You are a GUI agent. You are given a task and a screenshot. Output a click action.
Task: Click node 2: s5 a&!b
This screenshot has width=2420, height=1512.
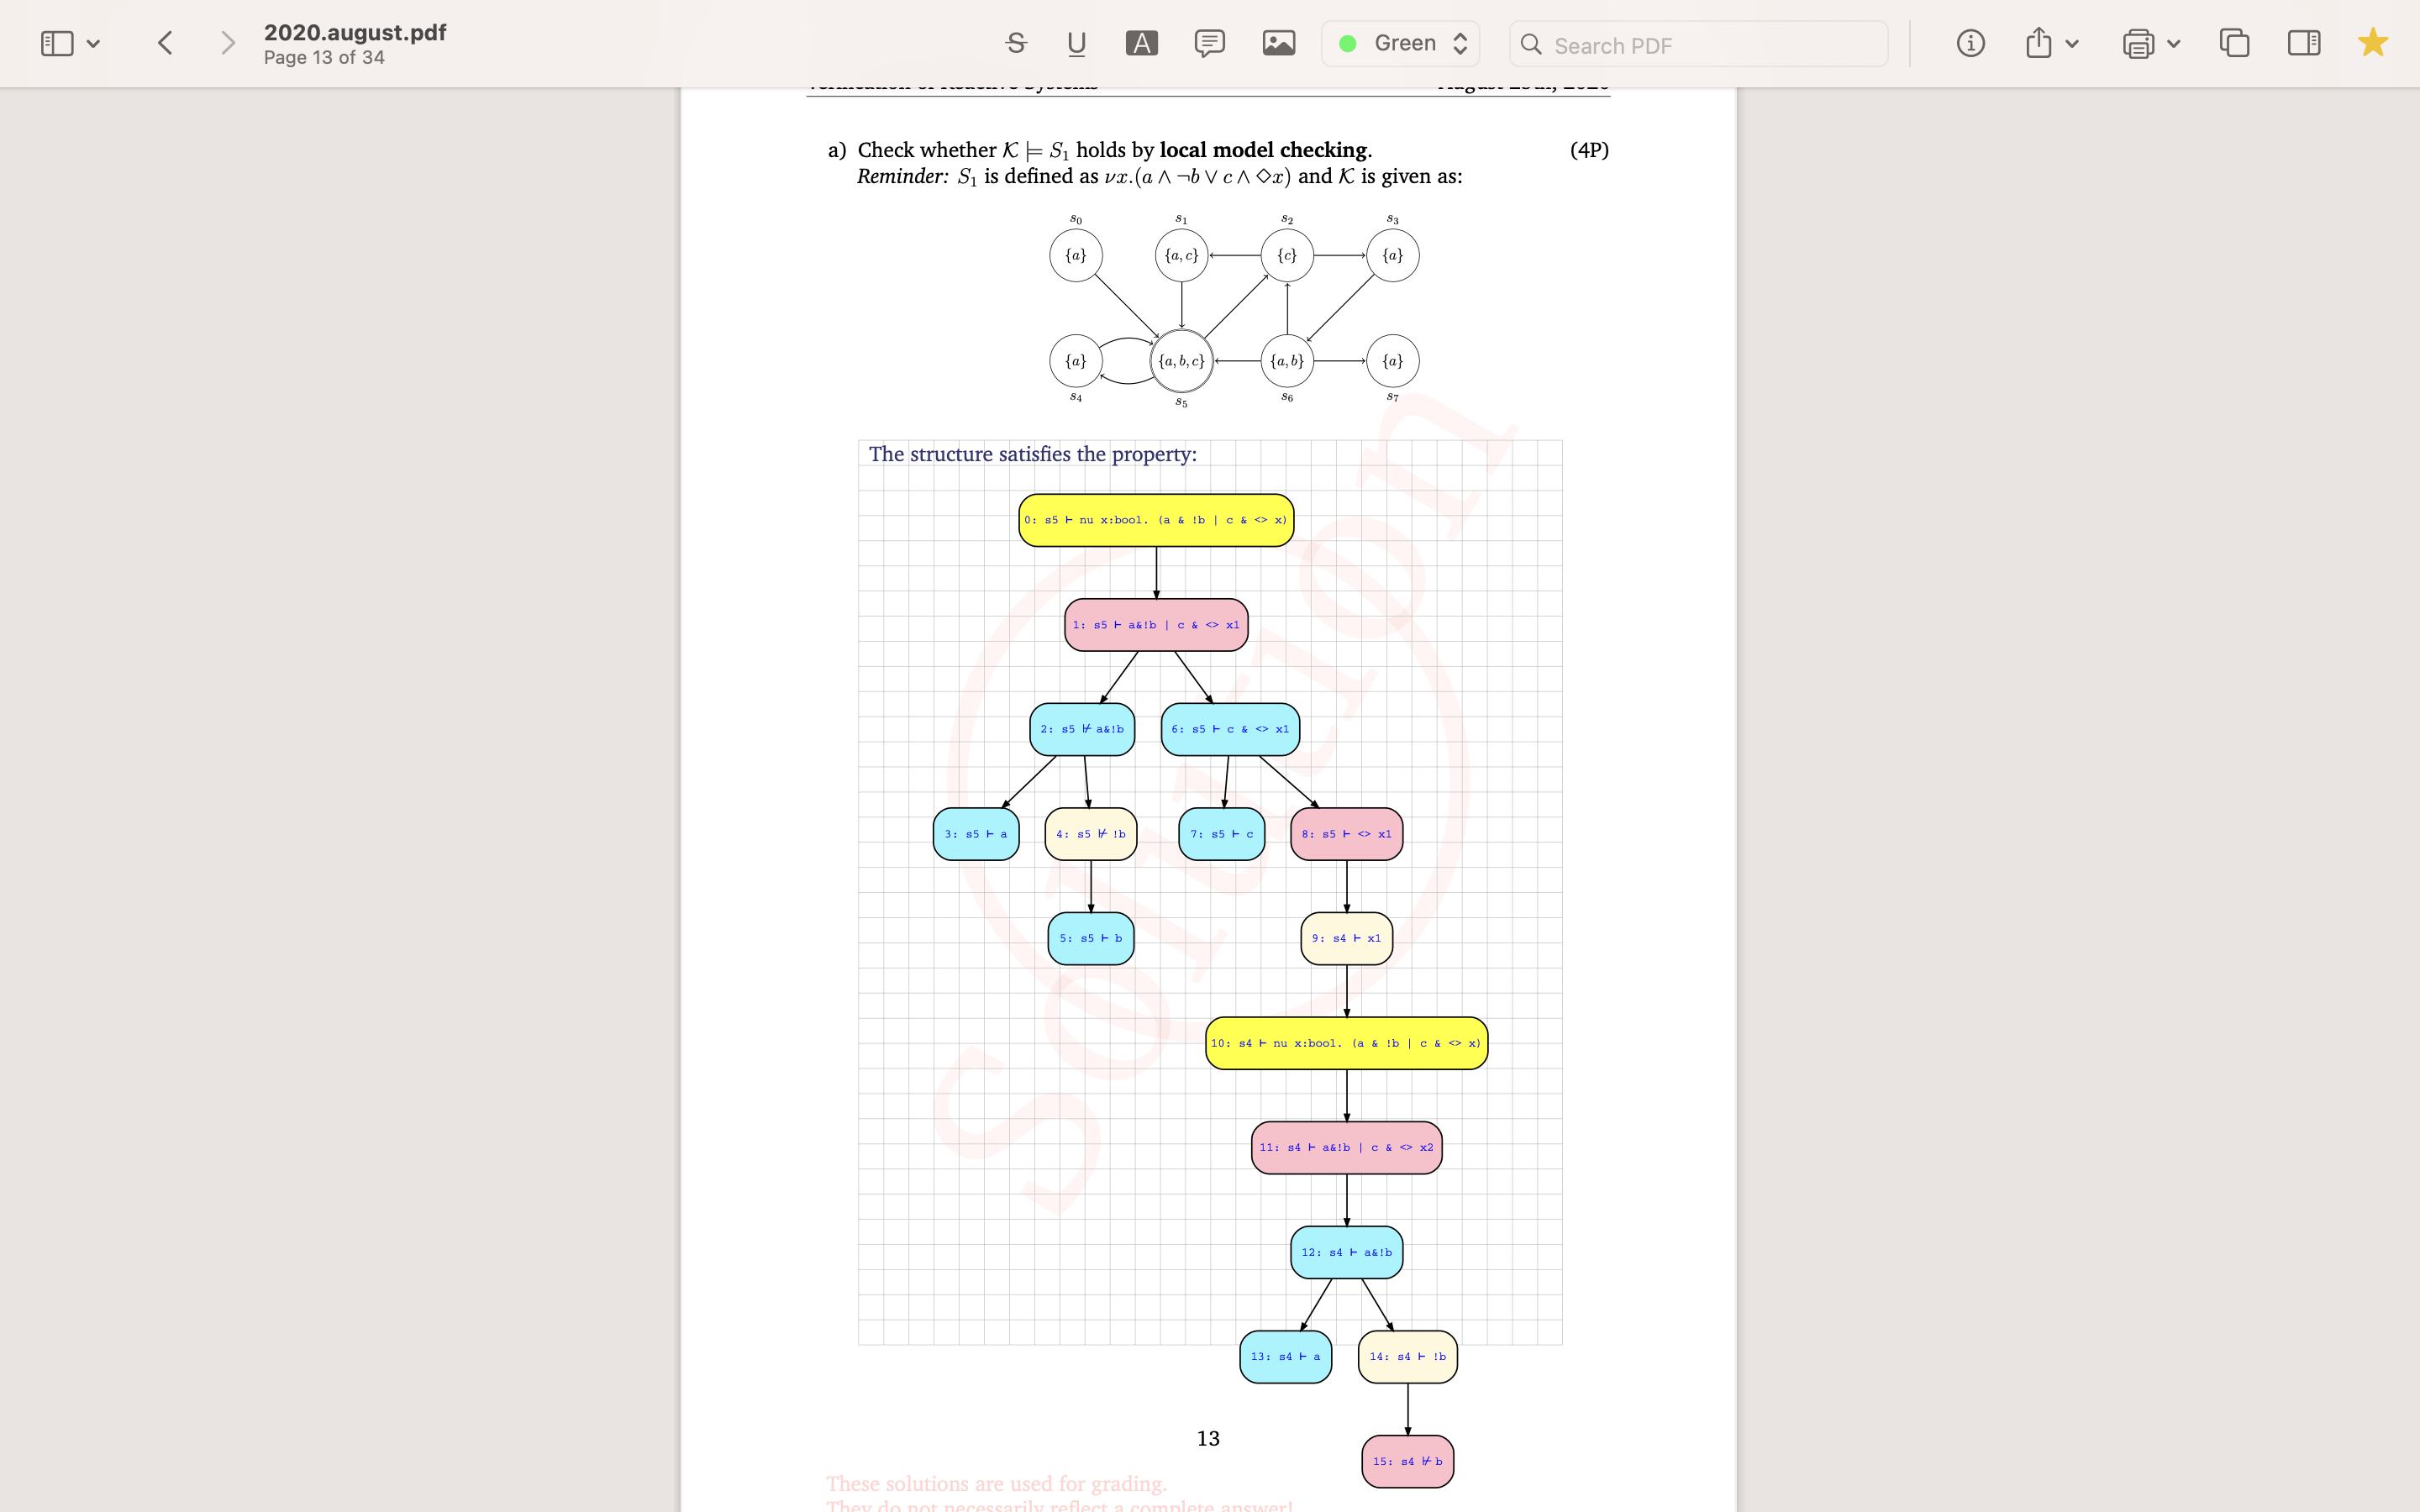(1082, 729)
